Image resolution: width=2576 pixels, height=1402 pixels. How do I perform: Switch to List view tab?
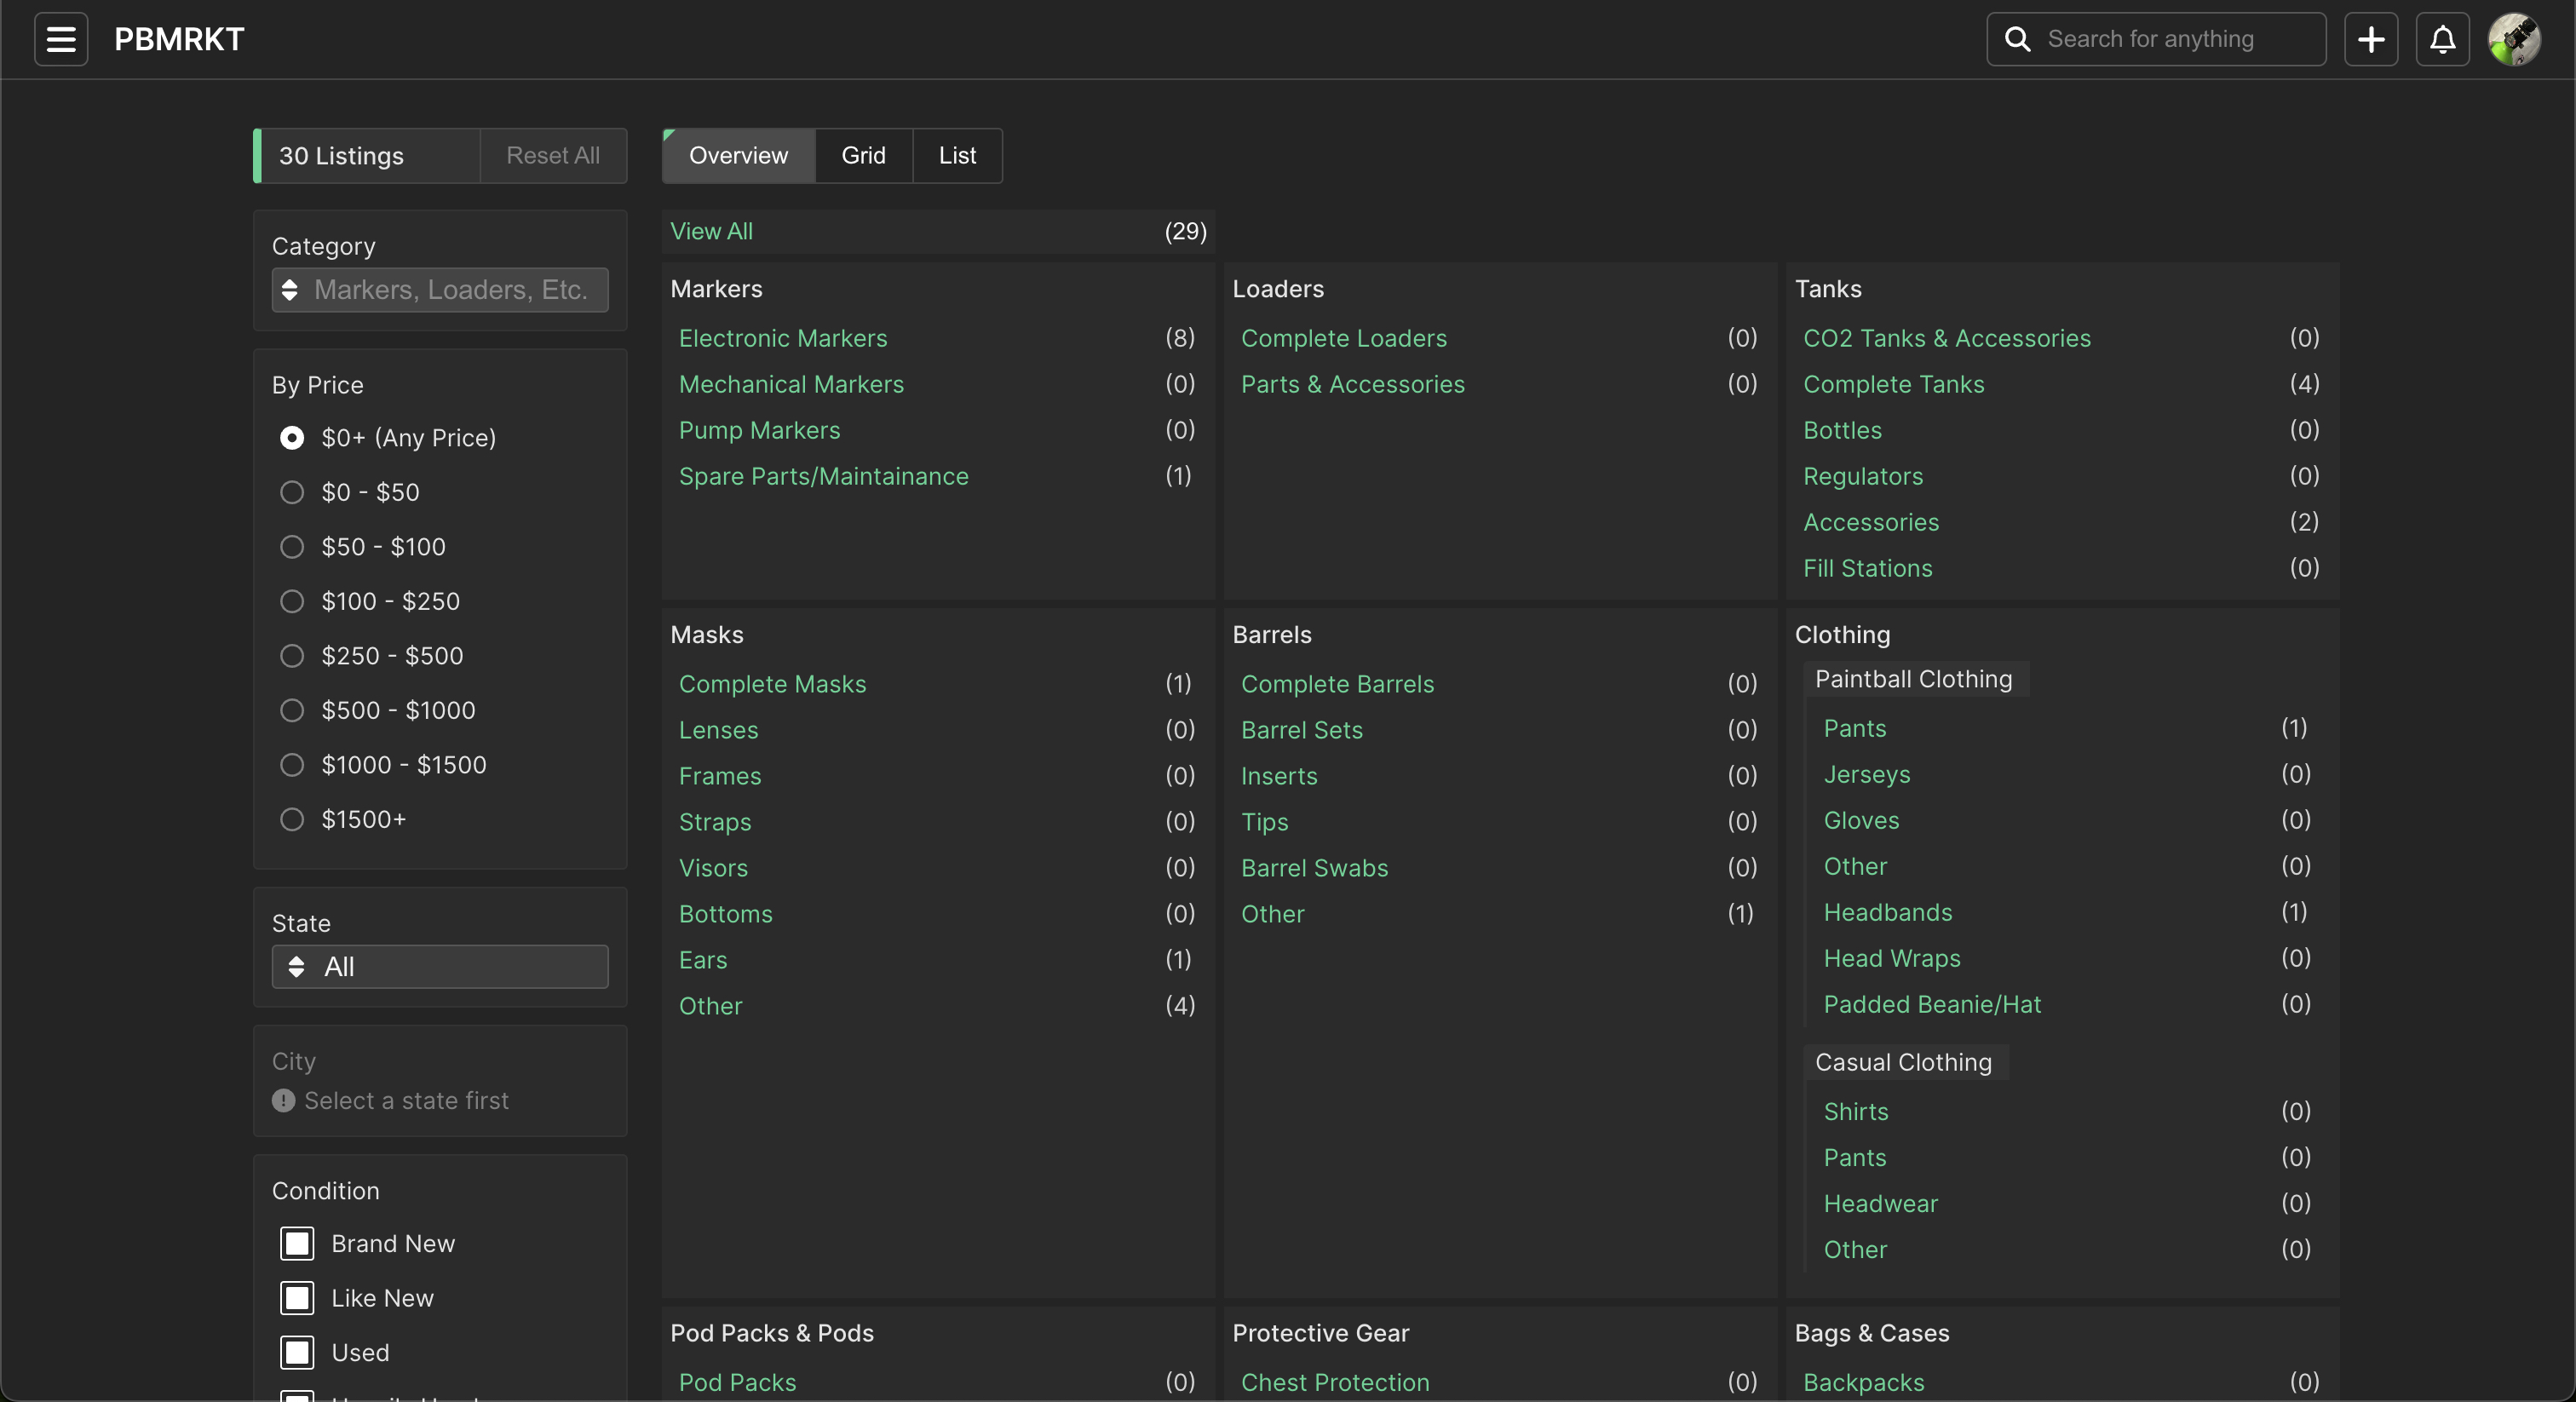[957, 155]
